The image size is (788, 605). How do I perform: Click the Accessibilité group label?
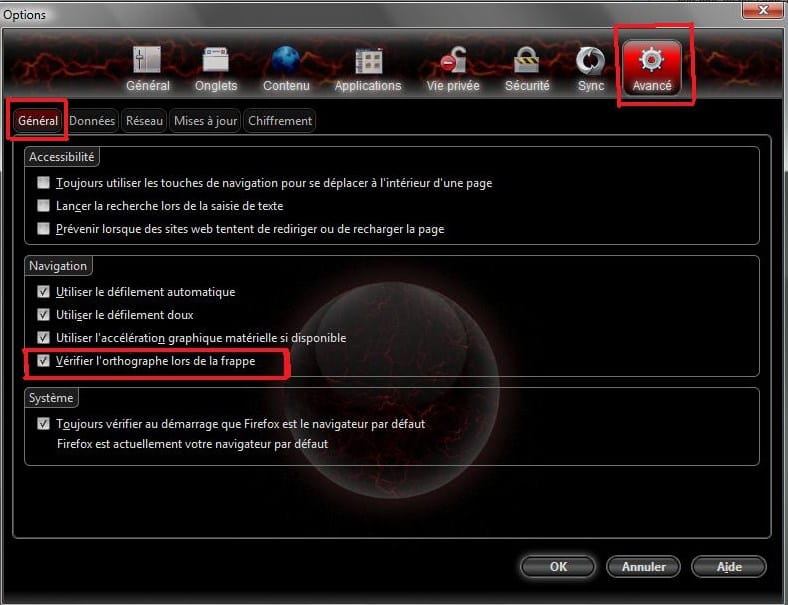pyautogui.click(x=61, y=157)
